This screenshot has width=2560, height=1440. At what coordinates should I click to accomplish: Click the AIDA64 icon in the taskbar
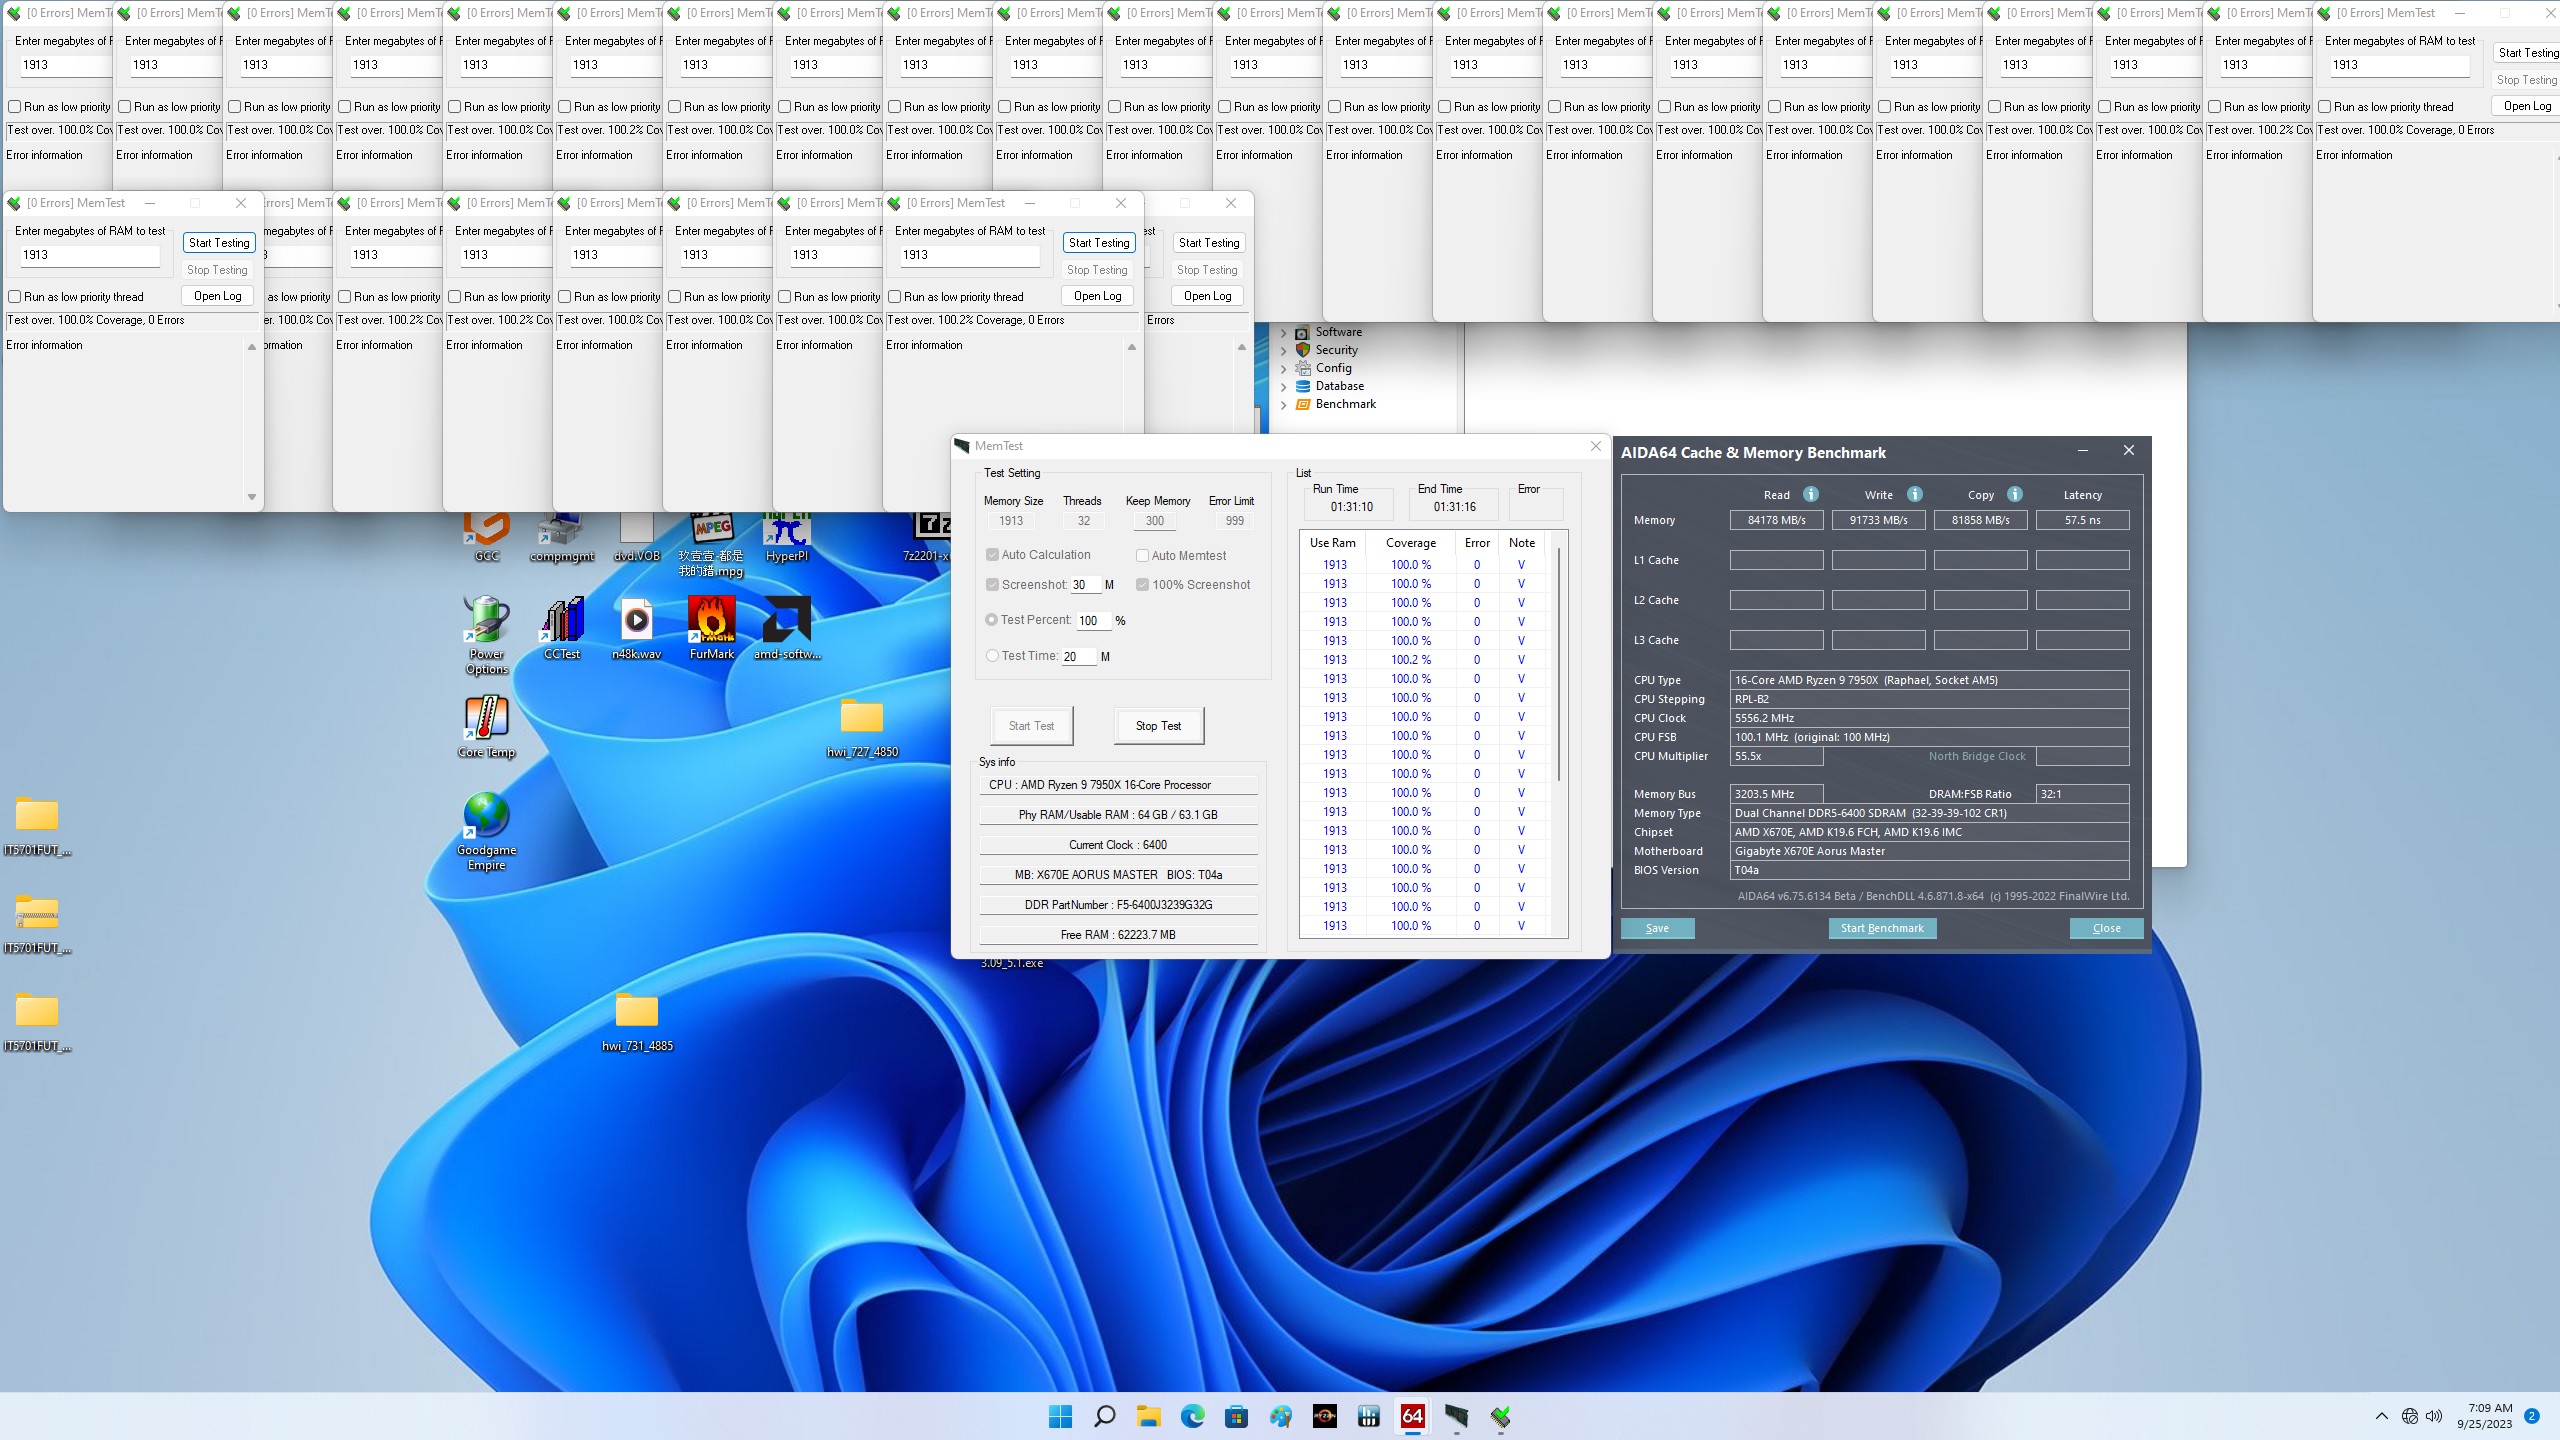1412,1416
